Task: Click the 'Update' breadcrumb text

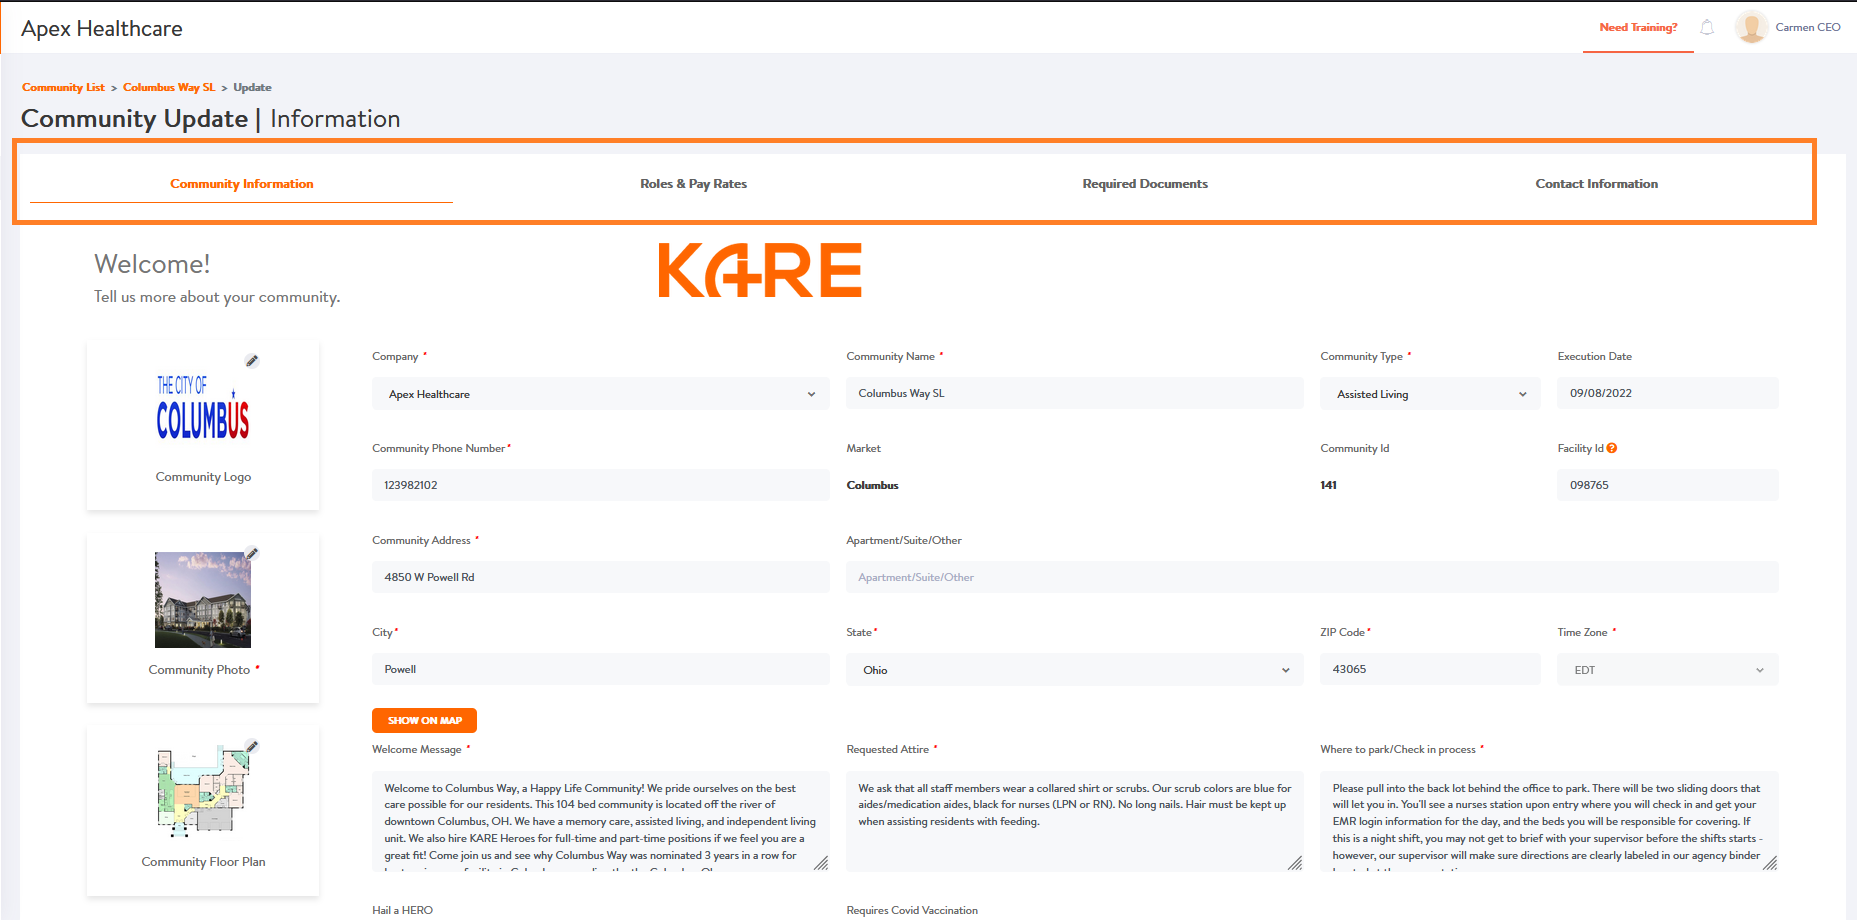Action: pyautogui.click(x=252, y=88)
